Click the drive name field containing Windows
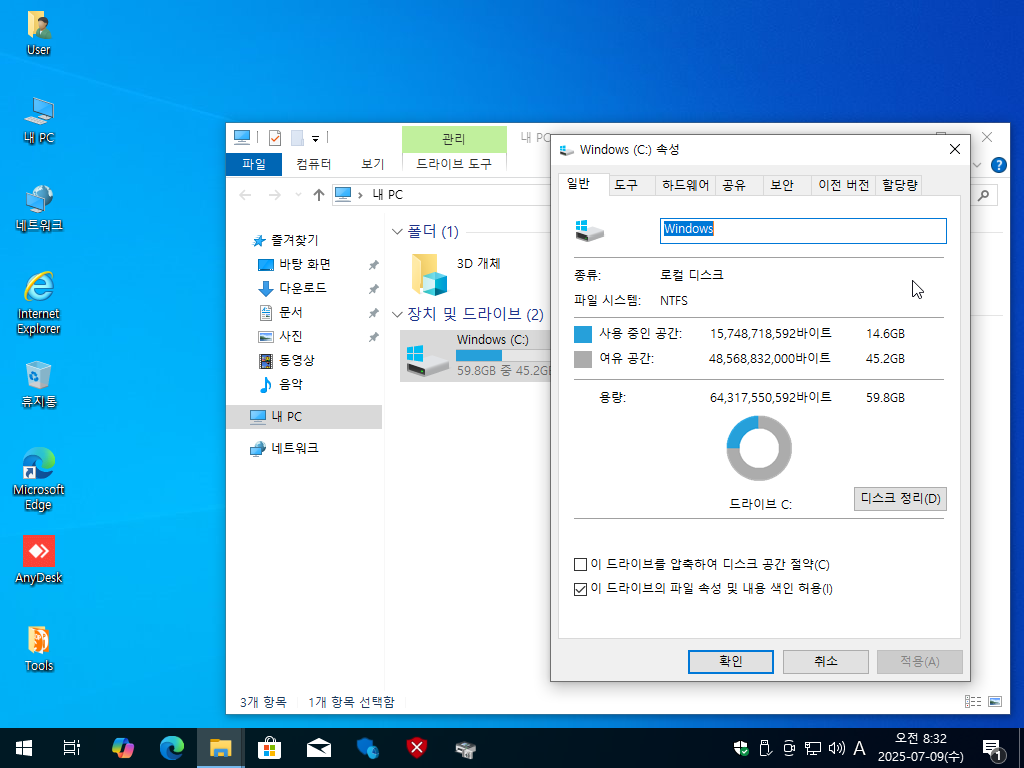 tap(803, 231)
